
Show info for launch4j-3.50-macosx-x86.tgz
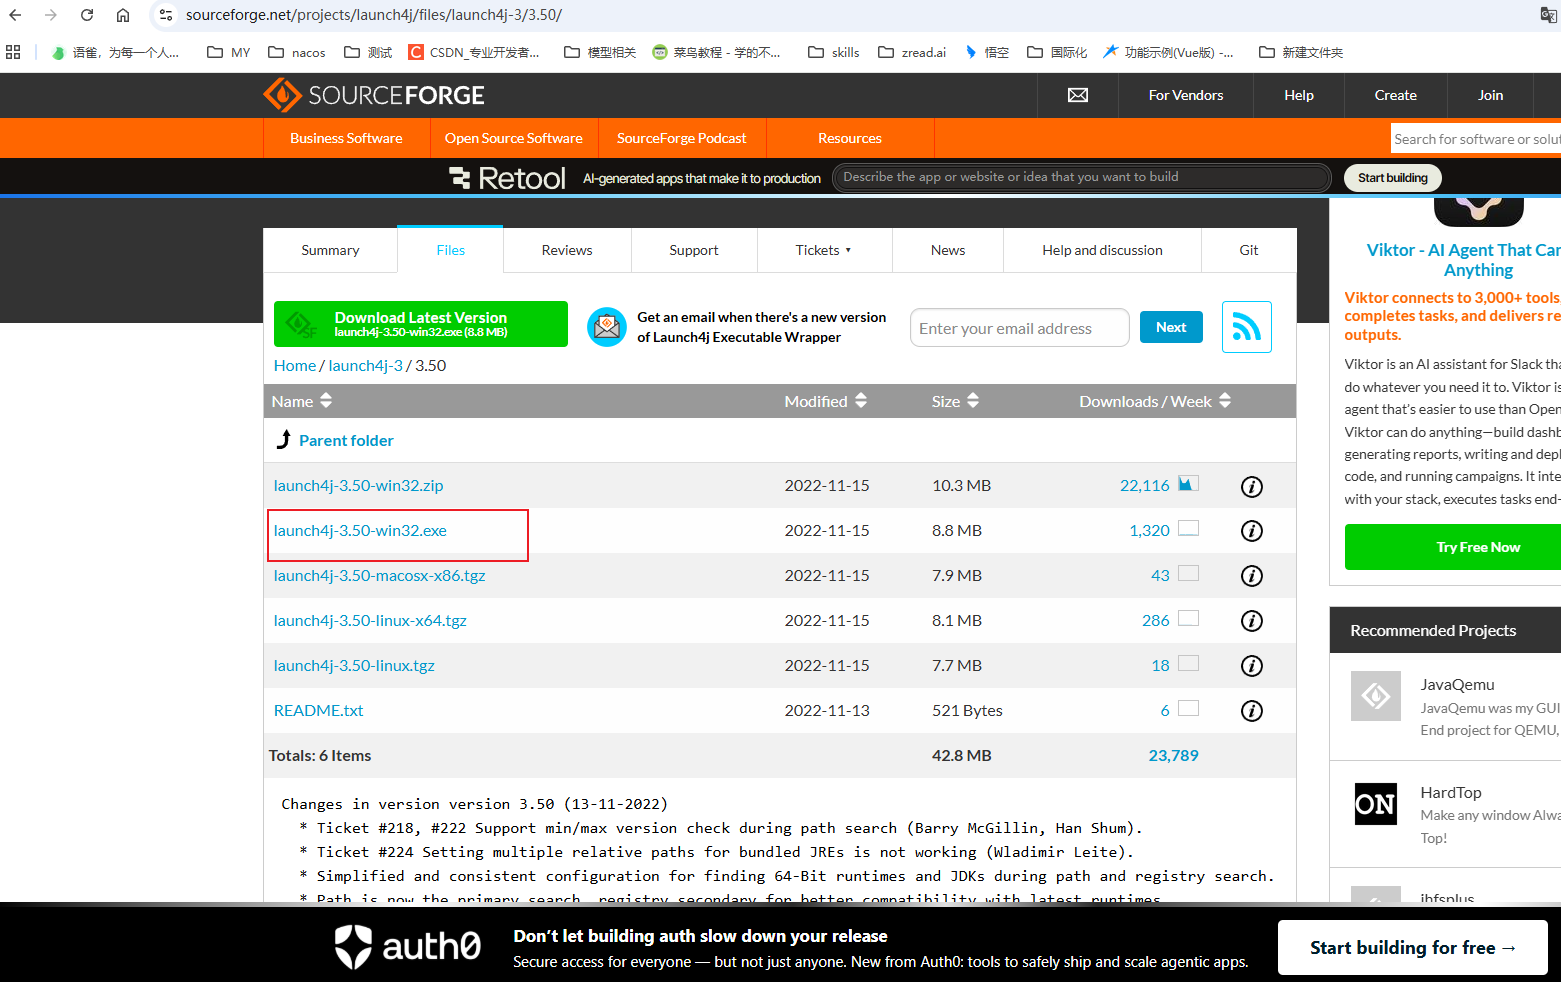[1251, 576]
